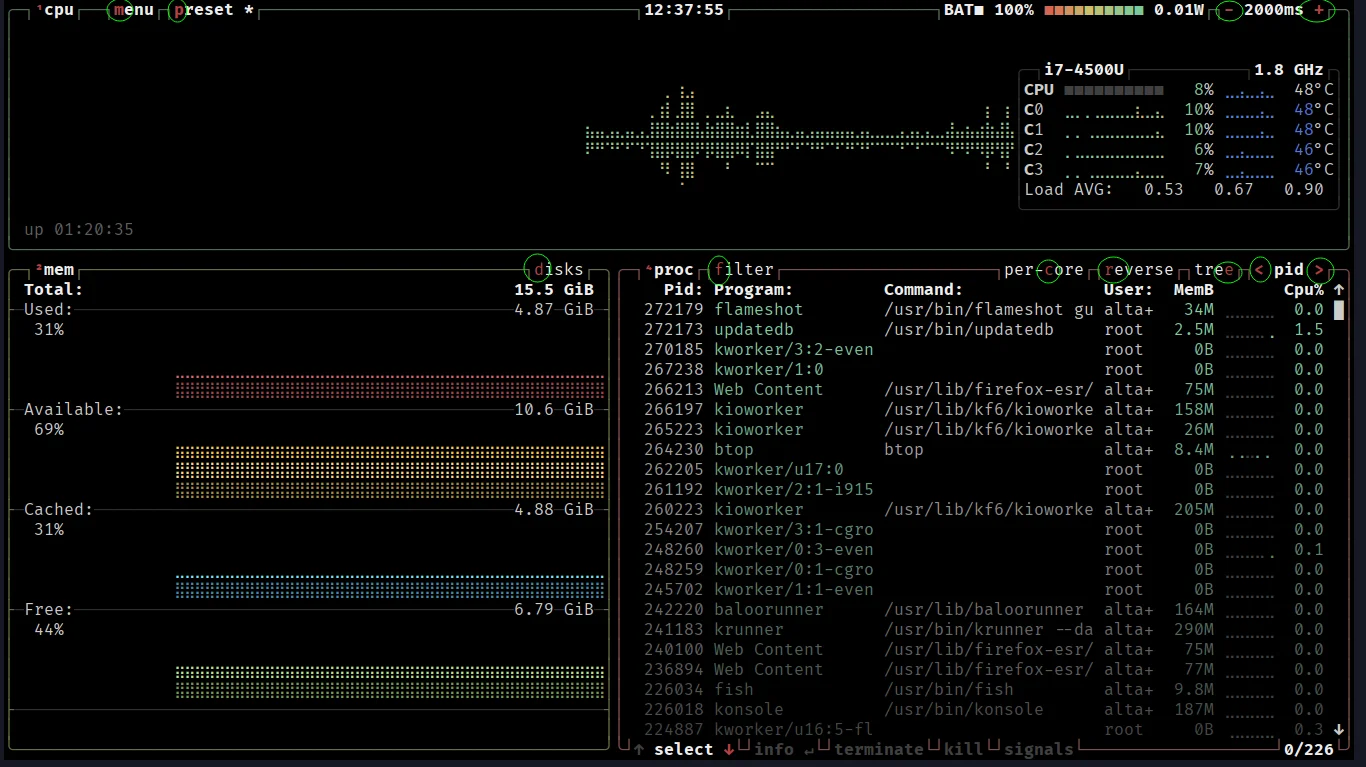Select kioworker process pid 260223
The height and width of the screenshot is (767, 1366).
984,510
